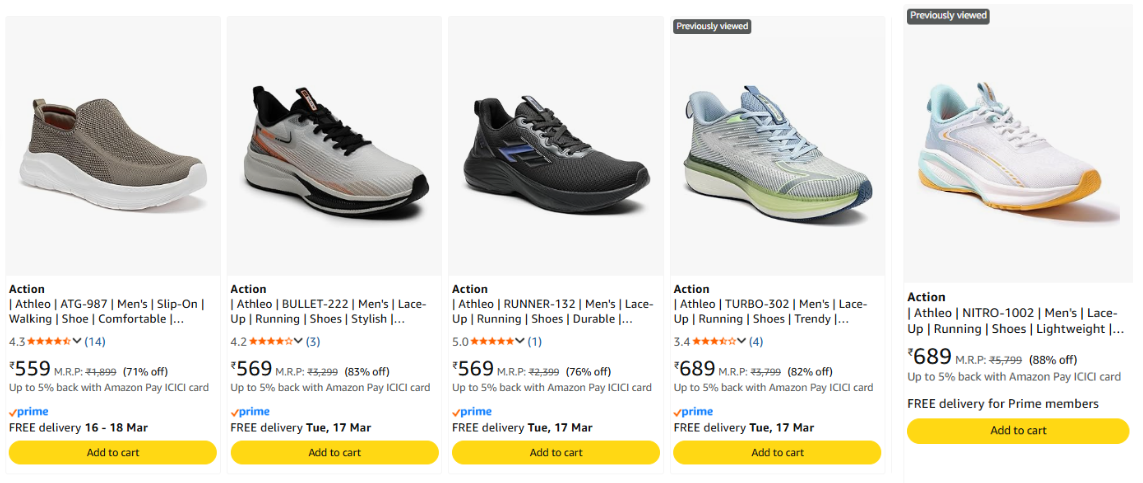Expand the 4.3 star rating popover chevron
Viewport: 1143px width, 483px height.
pos(77,342)
